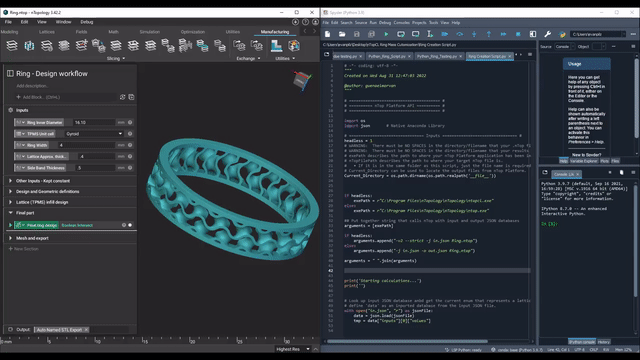Viewport: 640px width, 360px height.
Task: Open the Python_Ring_Script.py editor tab
Action: [387, 56]
